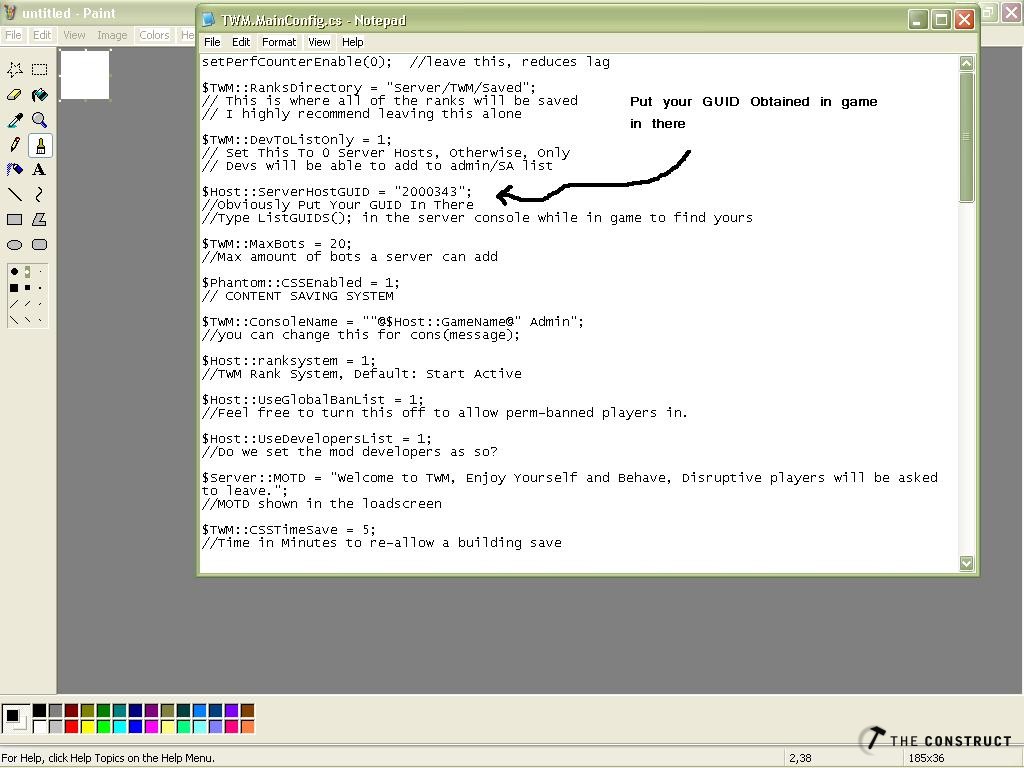Open Paint's Colors menu
This screenshot has height=768, width=1024.
click(154, 35)
